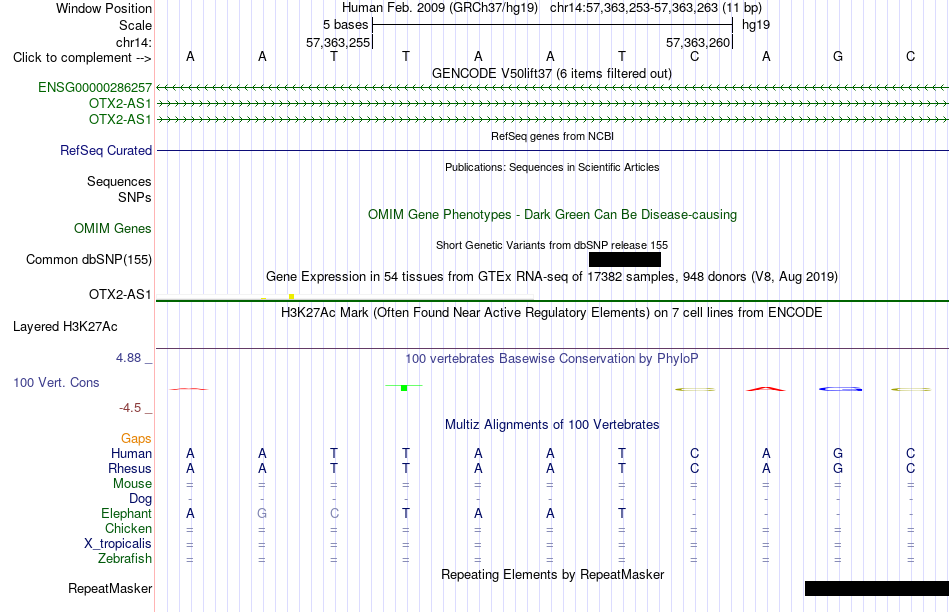Click the 57,363,255 position marker
Screen dimensions: 950x612
[x=338, y=42]
